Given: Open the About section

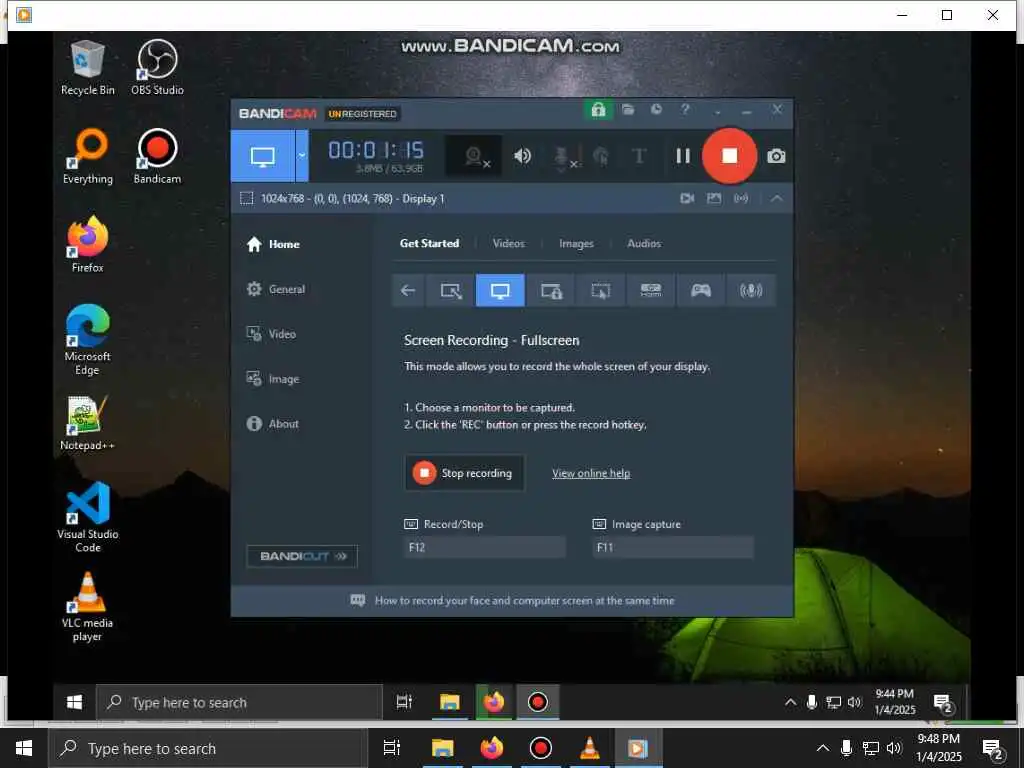Looking at the screenshot, I should tap(272, 424).
